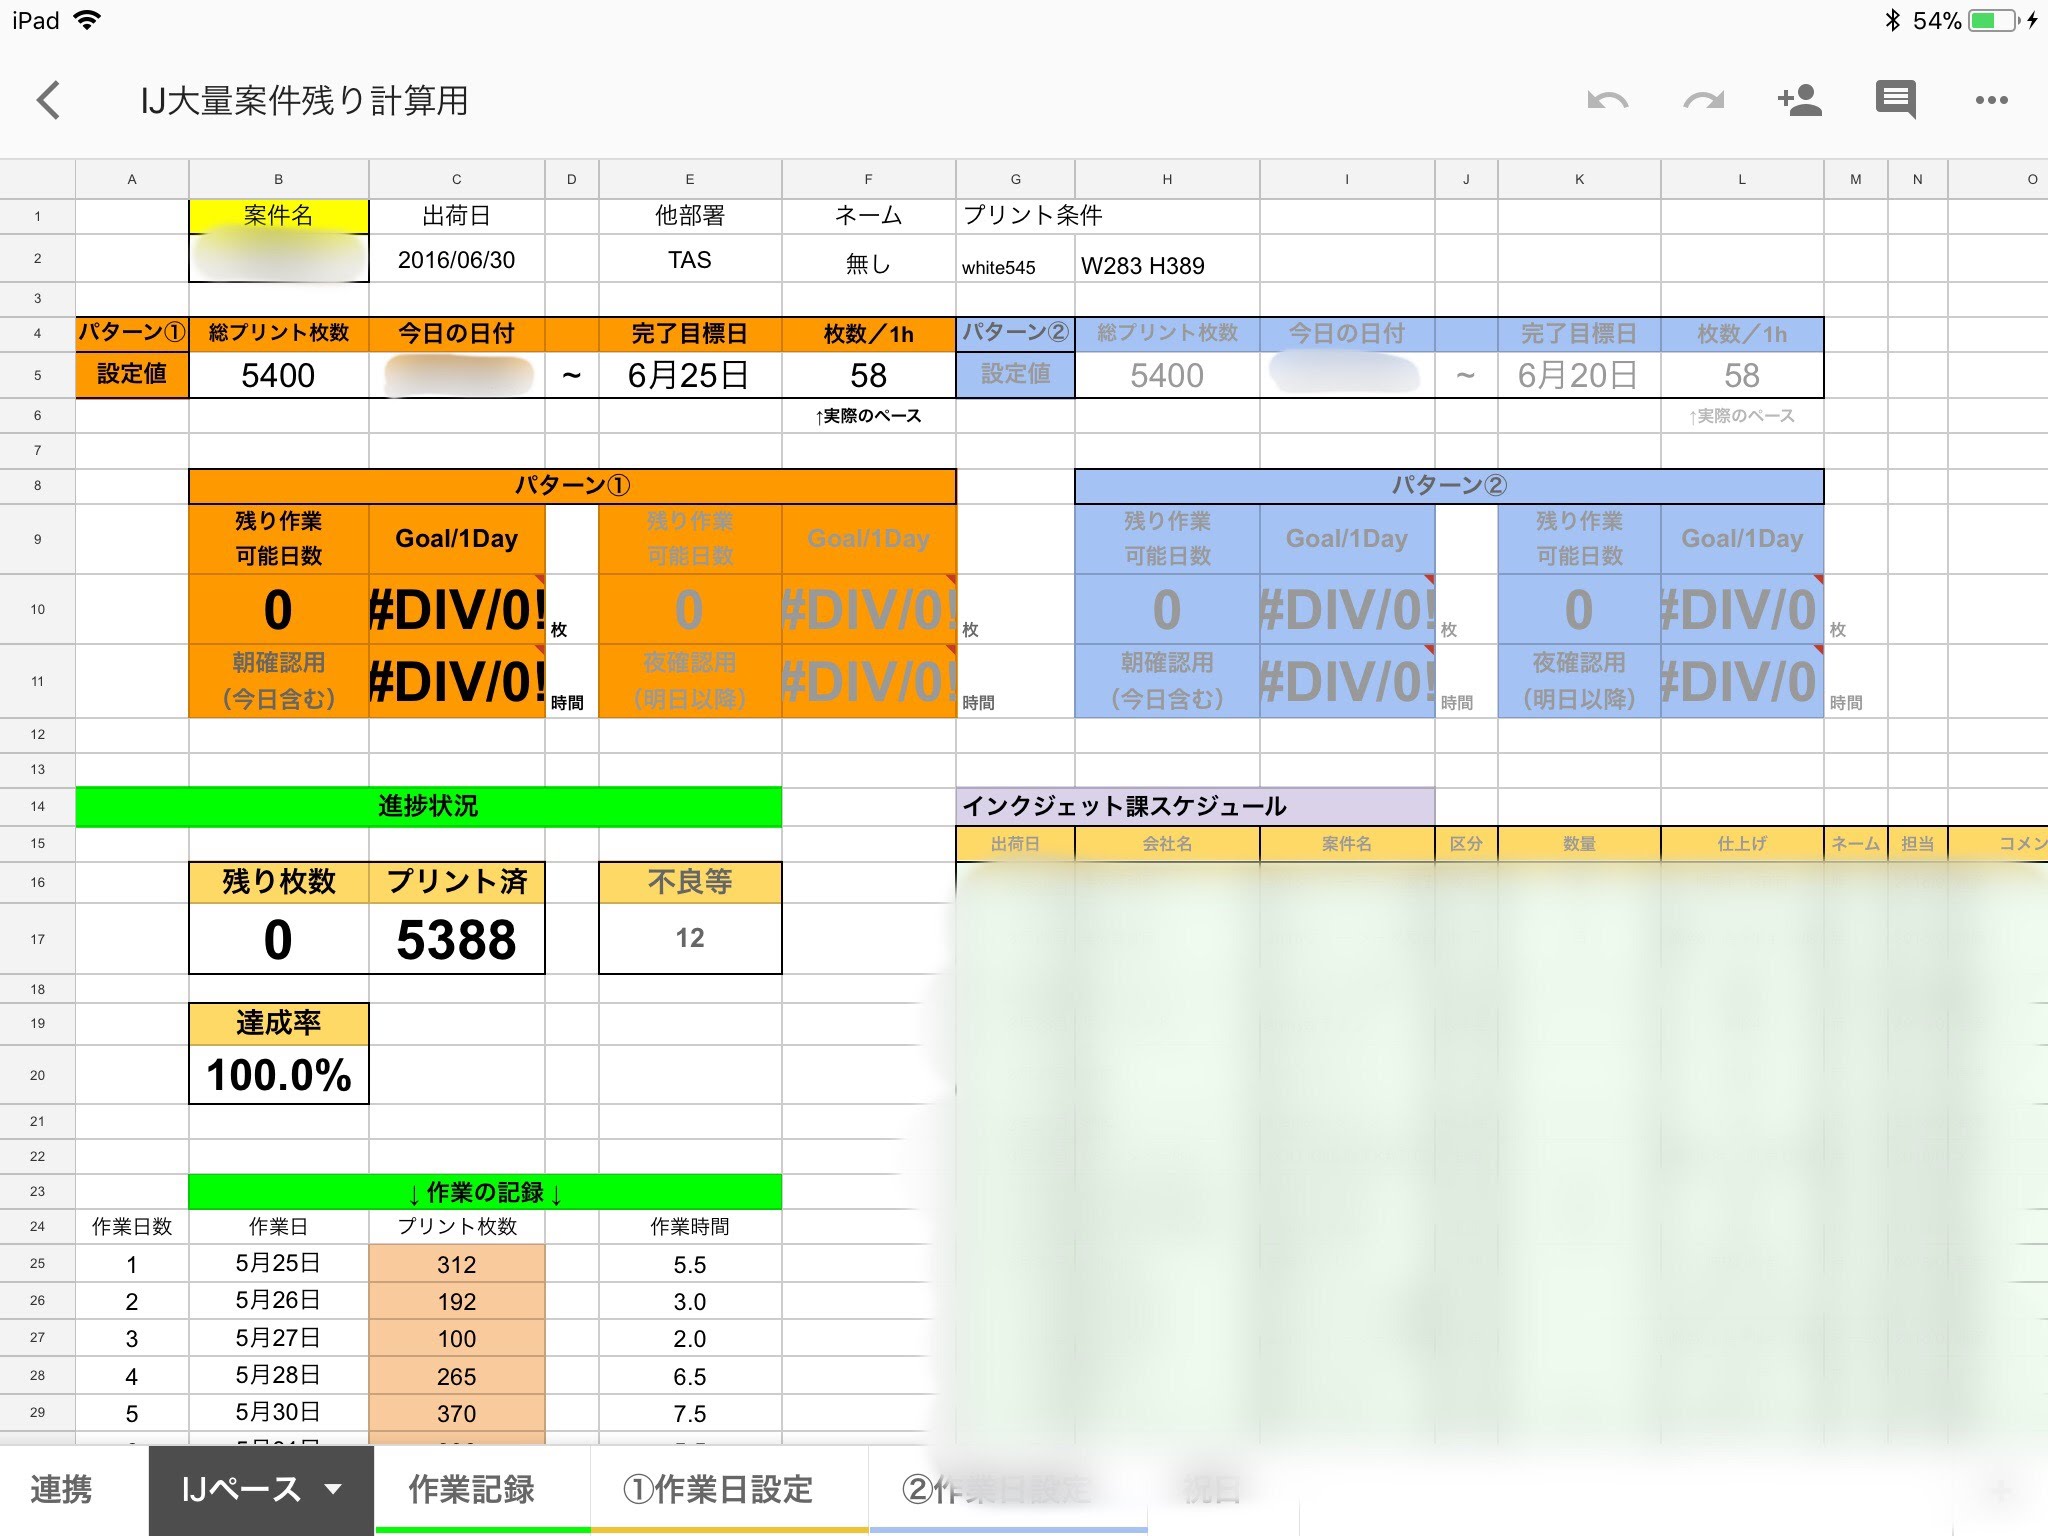Click the undo icon

(1607, 100)
